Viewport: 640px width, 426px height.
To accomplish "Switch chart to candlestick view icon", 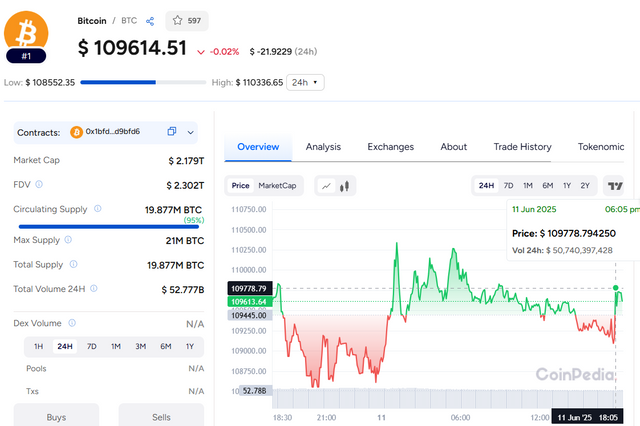I will [345, 186].
